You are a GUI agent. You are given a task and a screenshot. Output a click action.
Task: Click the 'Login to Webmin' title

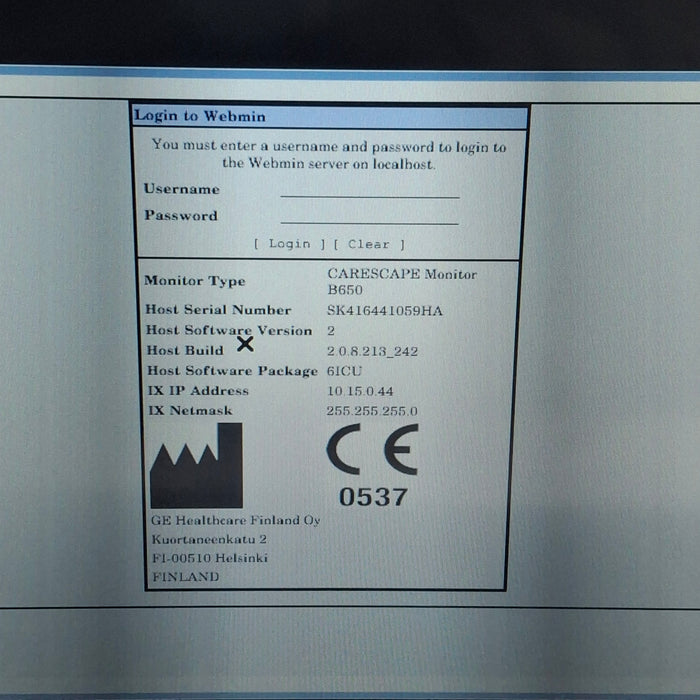point(200,116)
